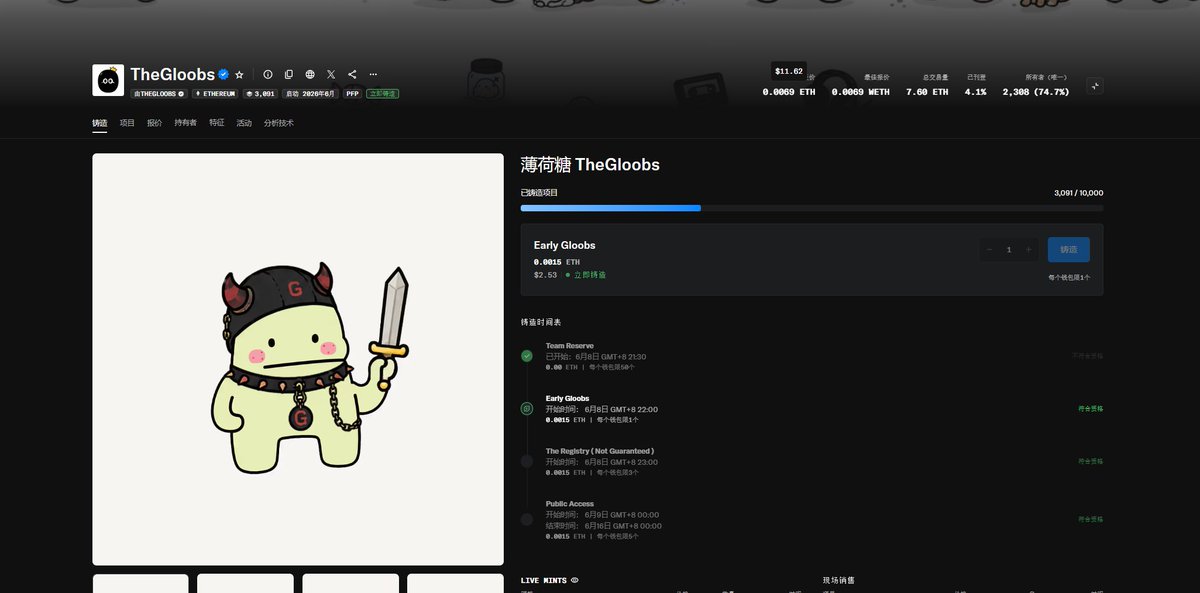Click the 3,091 items chip

(x=260, y=93)
